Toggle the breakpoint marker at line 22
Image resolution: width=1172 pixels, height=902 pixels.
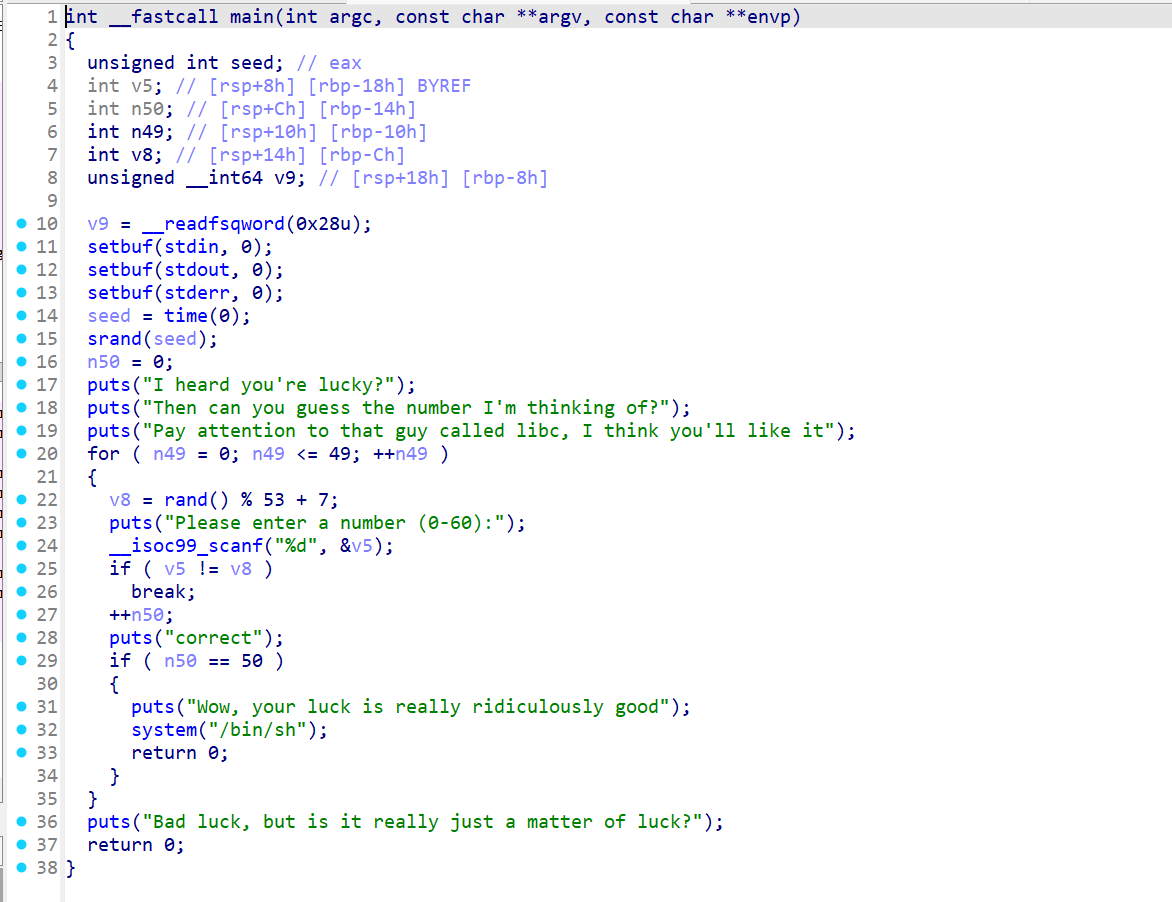pos(22,500)
